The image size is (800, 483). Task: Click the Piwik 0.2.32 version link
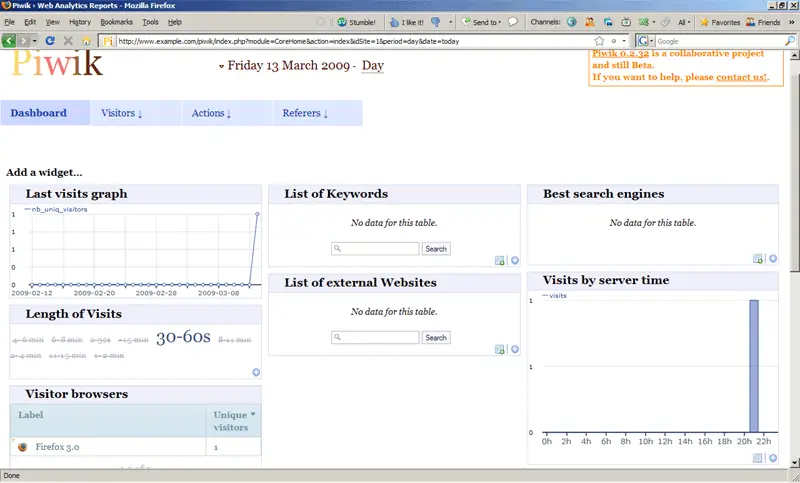pos(620,54)
